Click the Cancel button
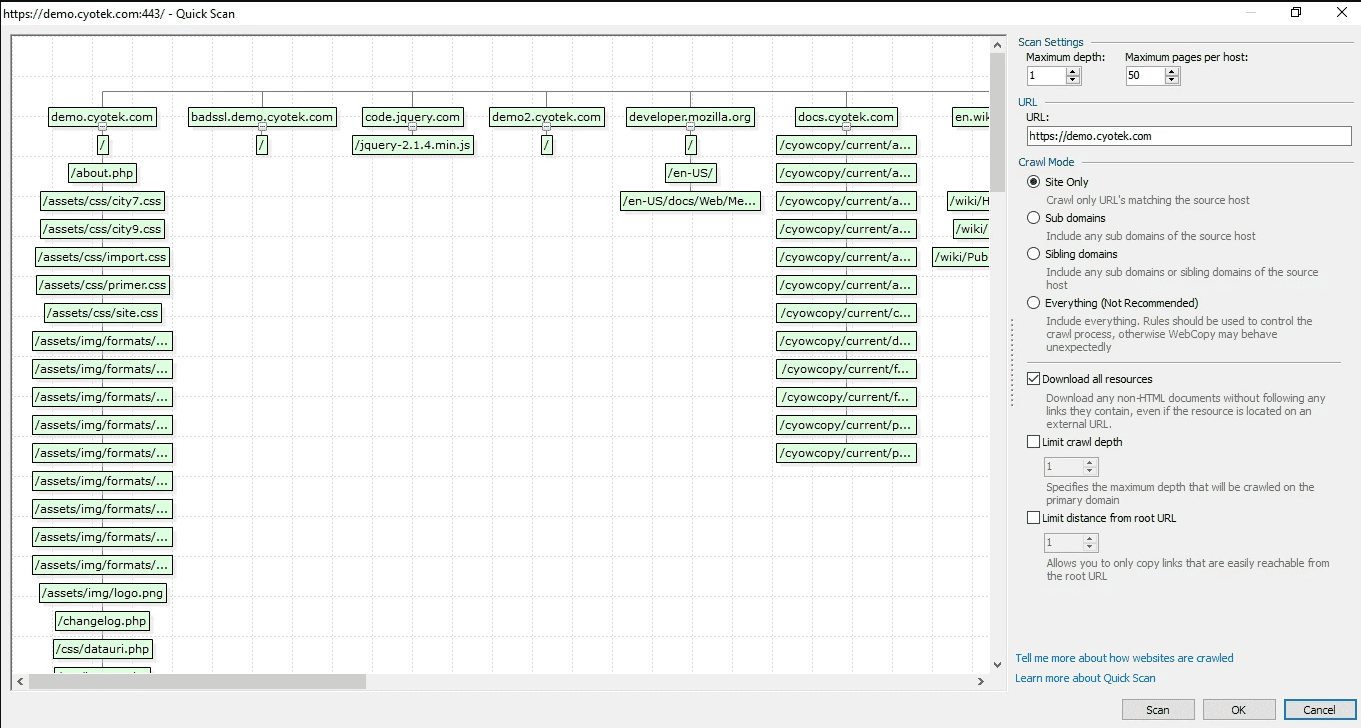 pyautogui.click(x=1320, y=710)
